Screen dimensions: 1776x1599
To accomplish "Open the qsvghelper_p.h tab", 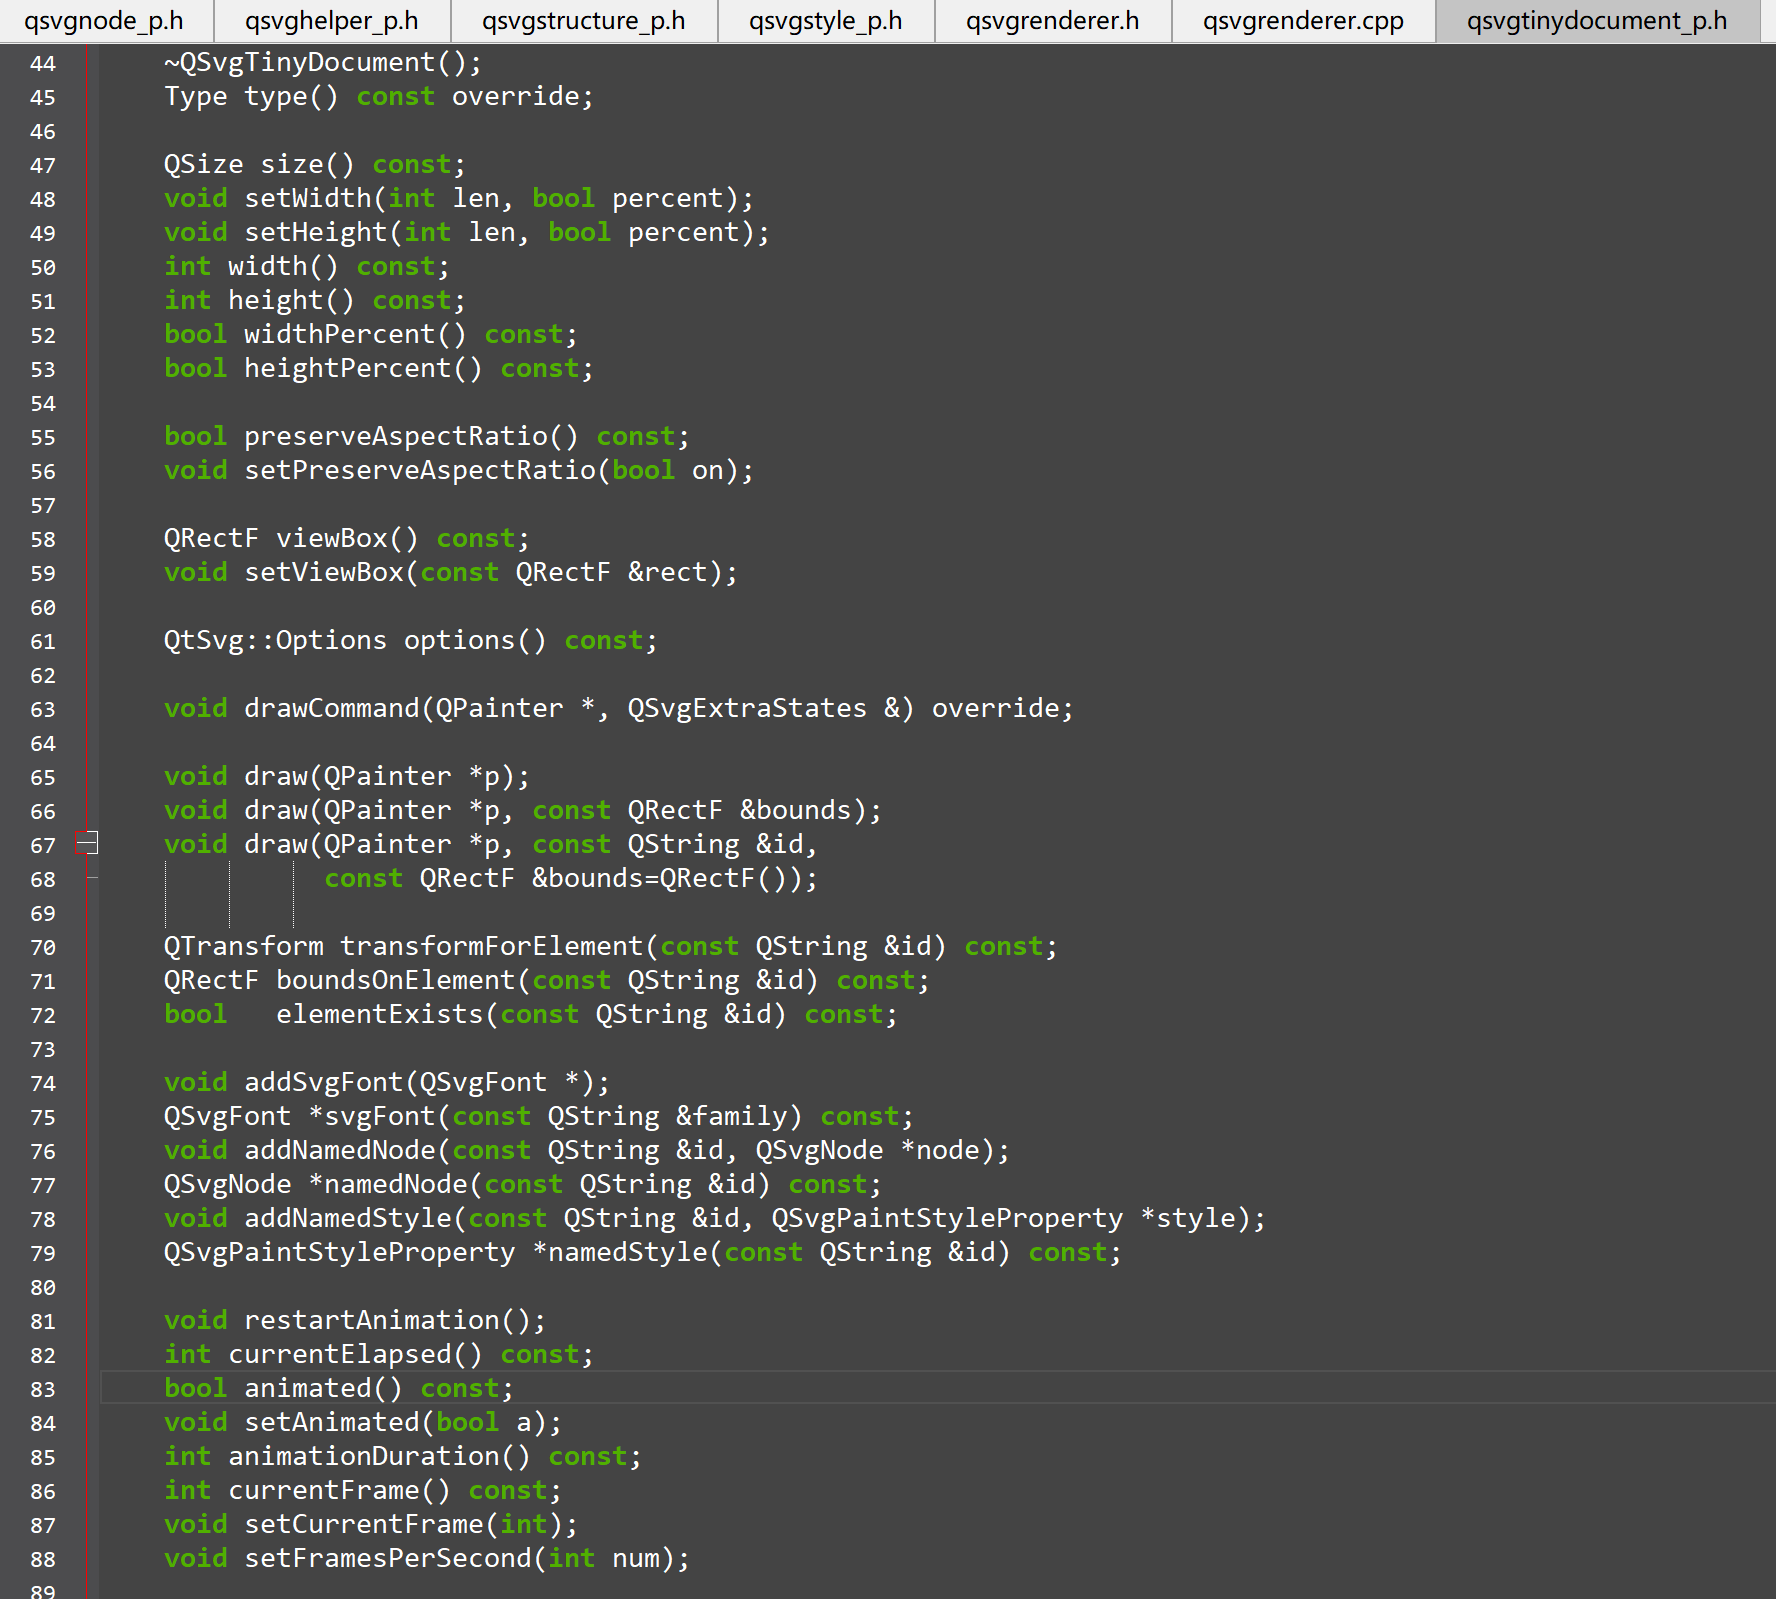I will (331, 21).
